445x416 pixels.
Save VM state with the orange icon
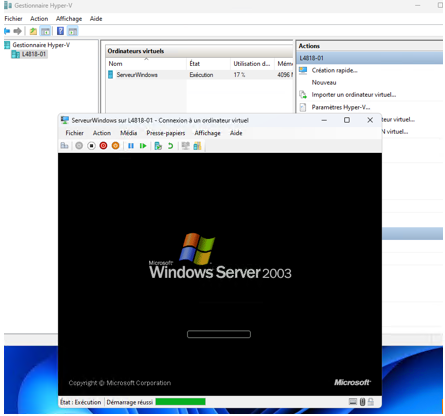(x=115, y=146)
